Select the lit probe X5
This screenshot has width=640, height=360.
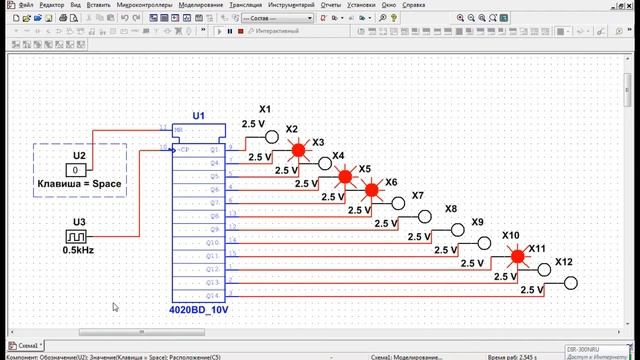[x=371, y=190]
